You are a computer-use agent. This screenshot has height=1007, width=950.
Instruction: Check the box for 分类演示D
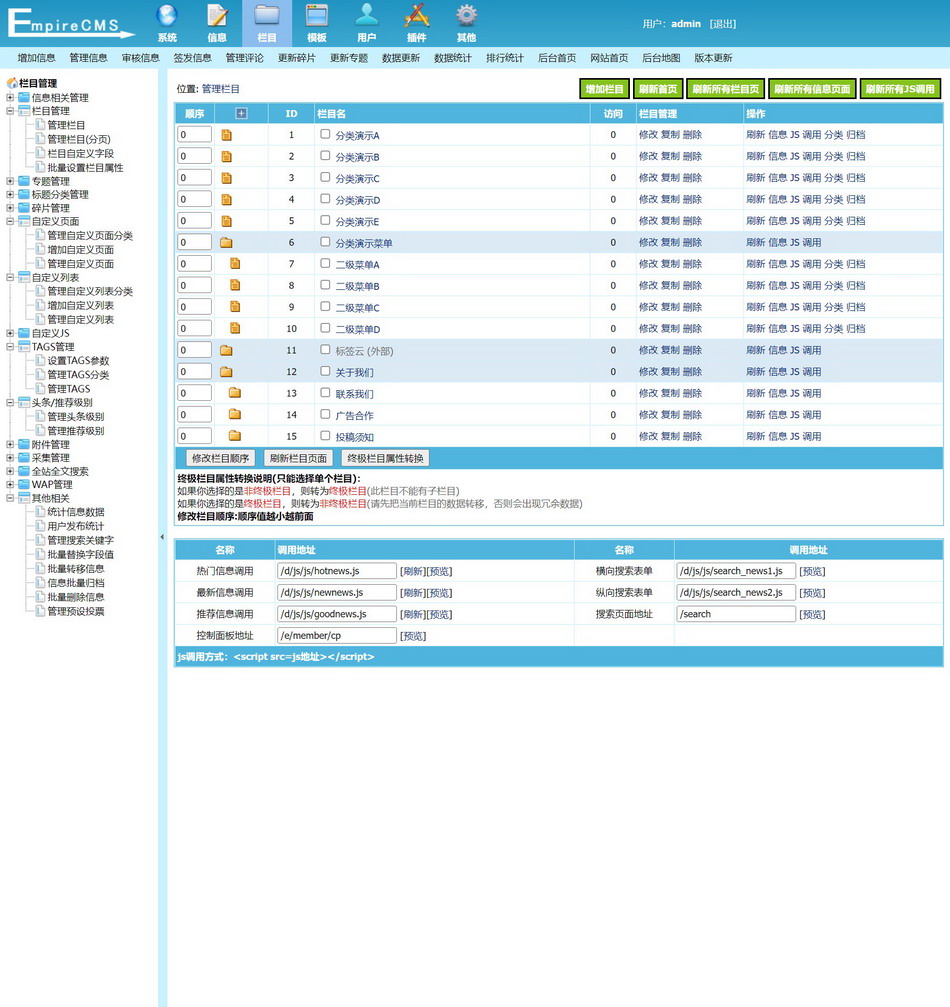(x=325, y=199)
